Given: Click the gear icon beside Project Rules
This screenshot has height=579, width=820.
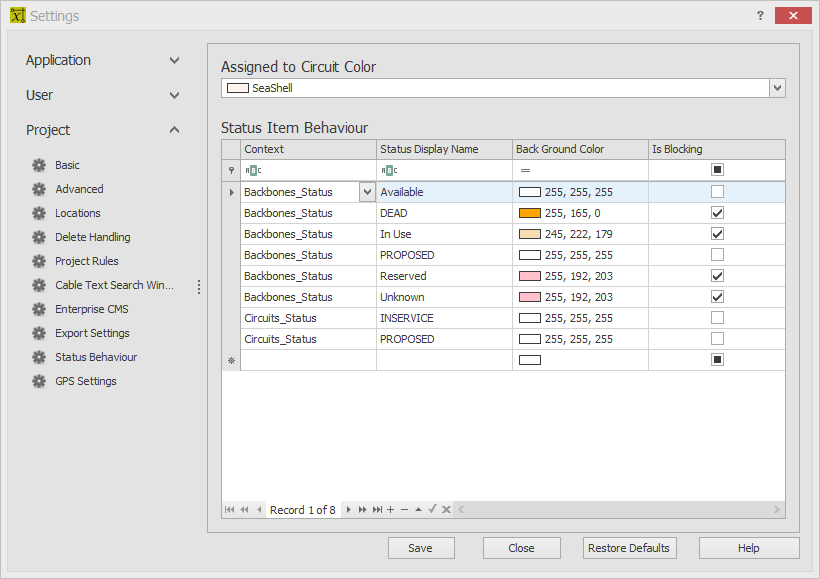Looking at the screenshot, I should pos(39,262).
